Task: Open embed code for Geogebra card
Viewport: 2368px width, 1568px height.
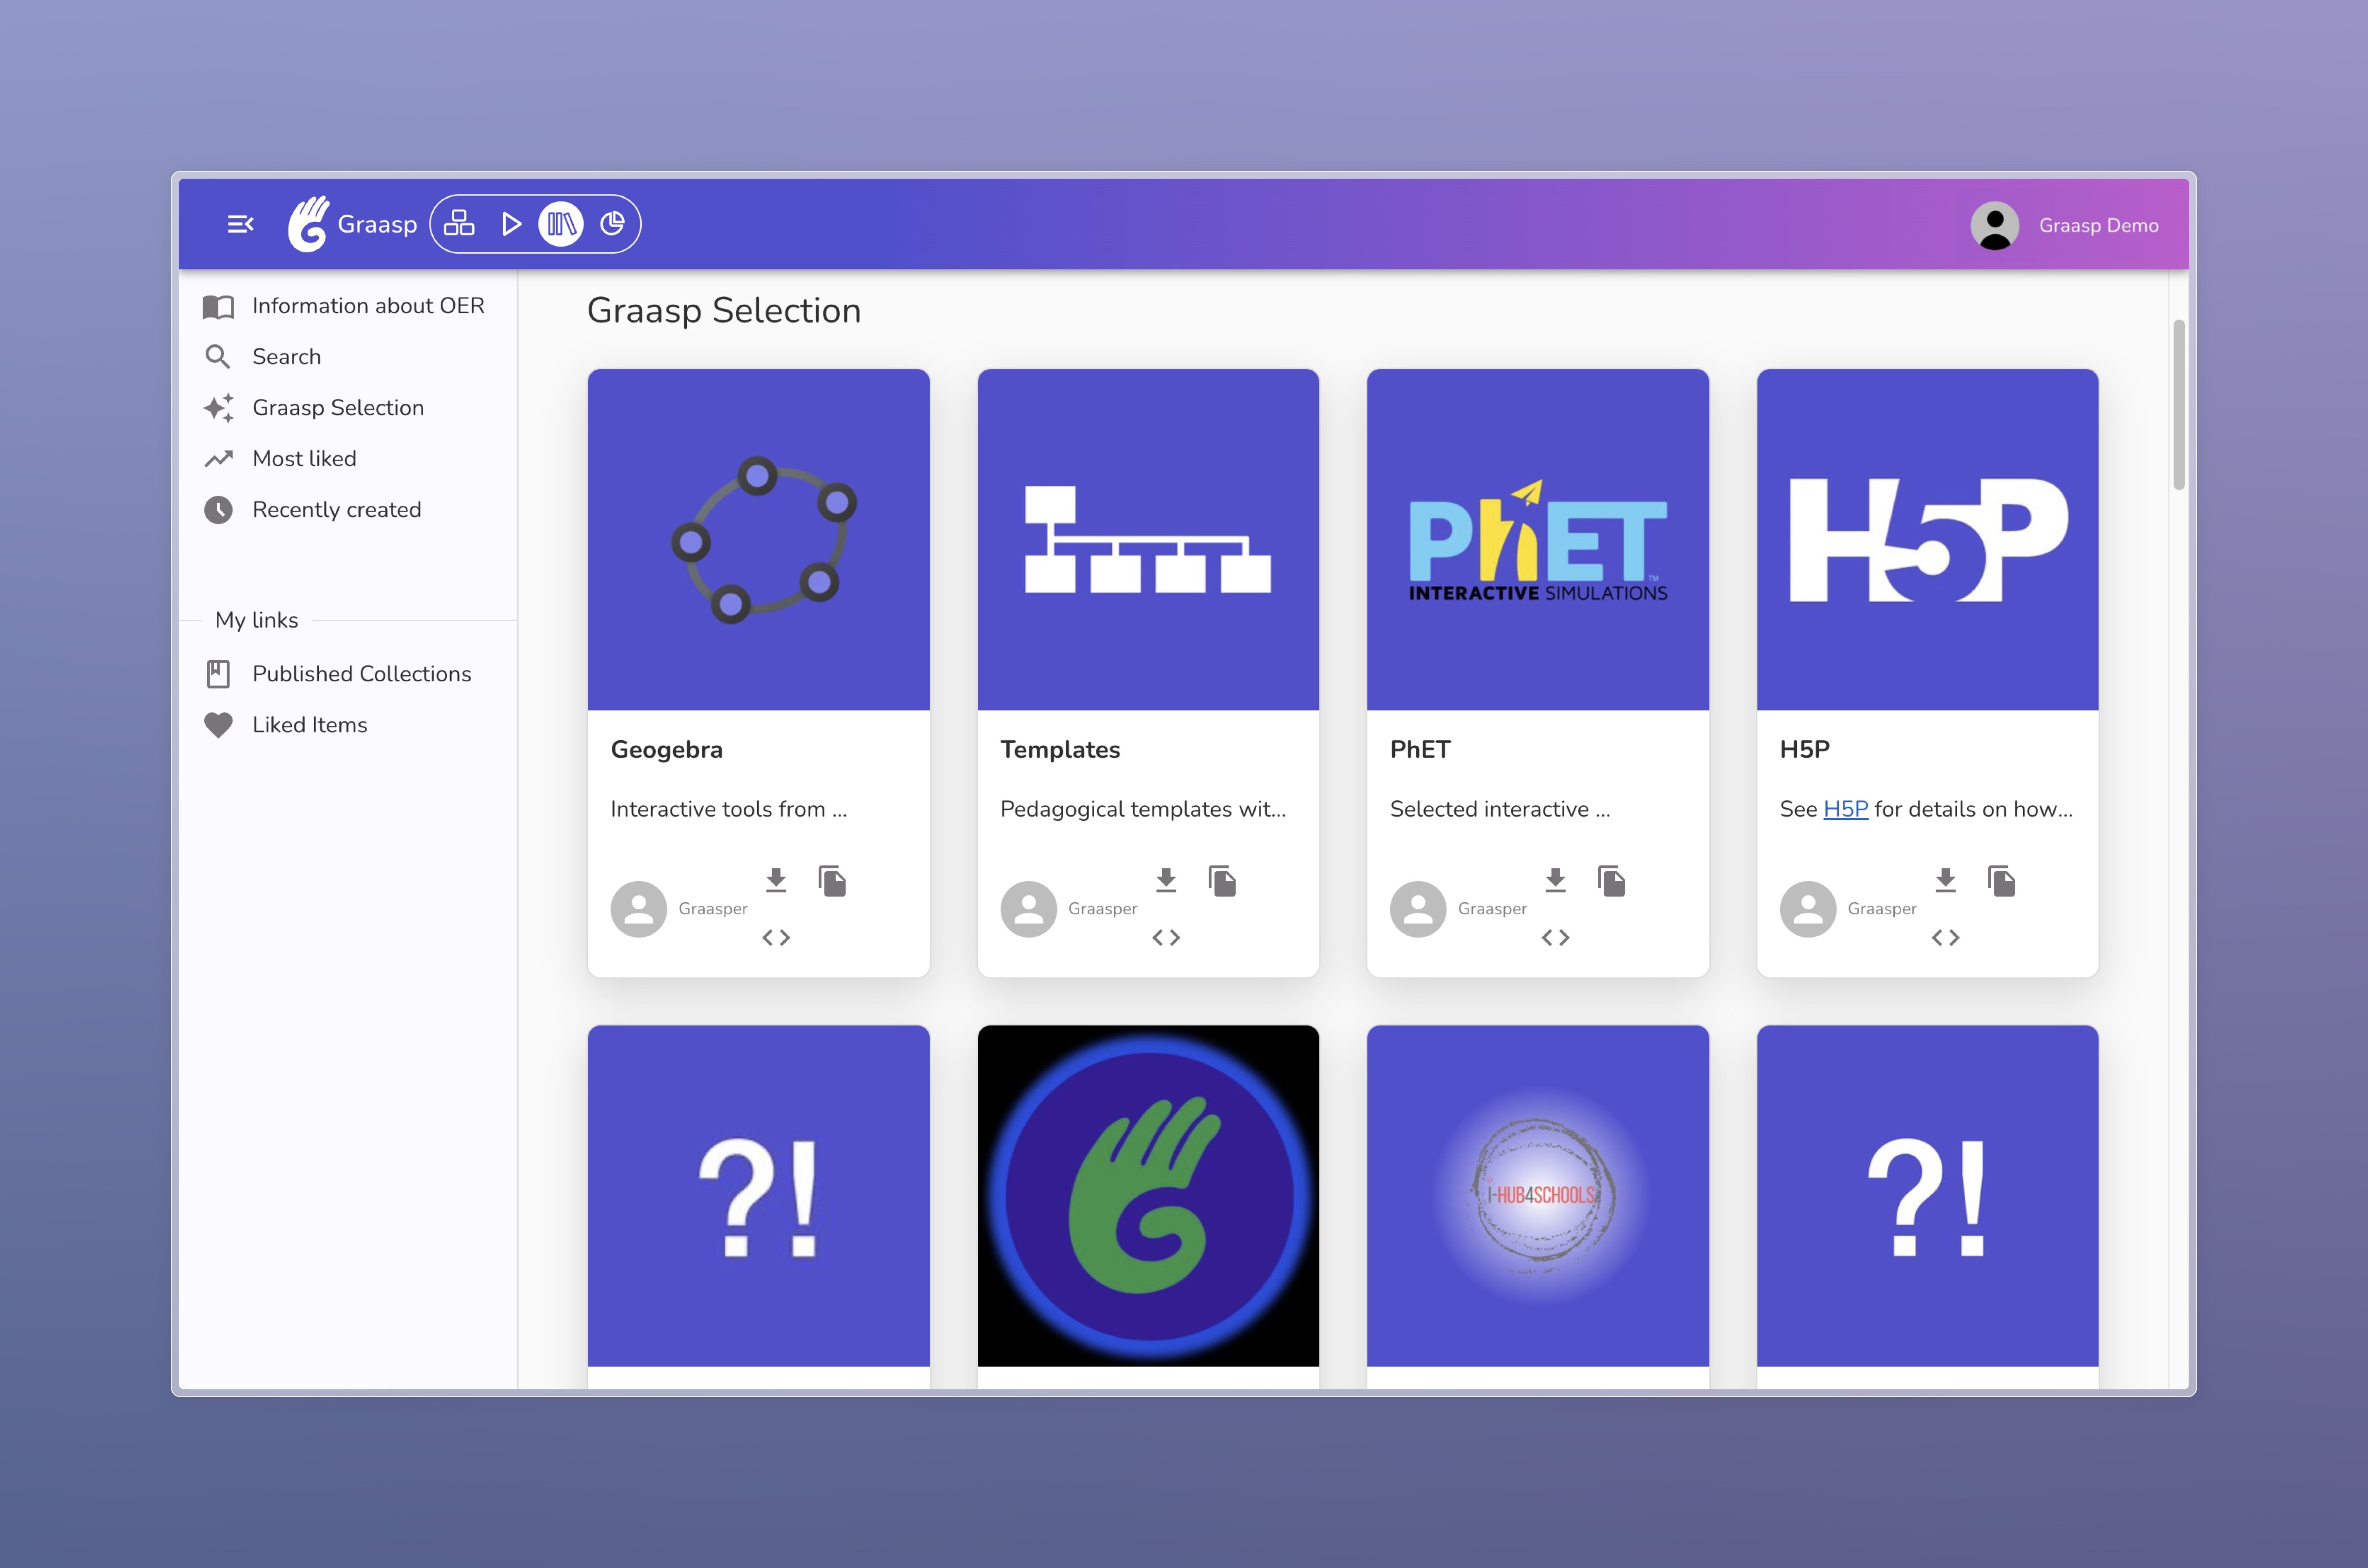Action: tap(776, 937)
